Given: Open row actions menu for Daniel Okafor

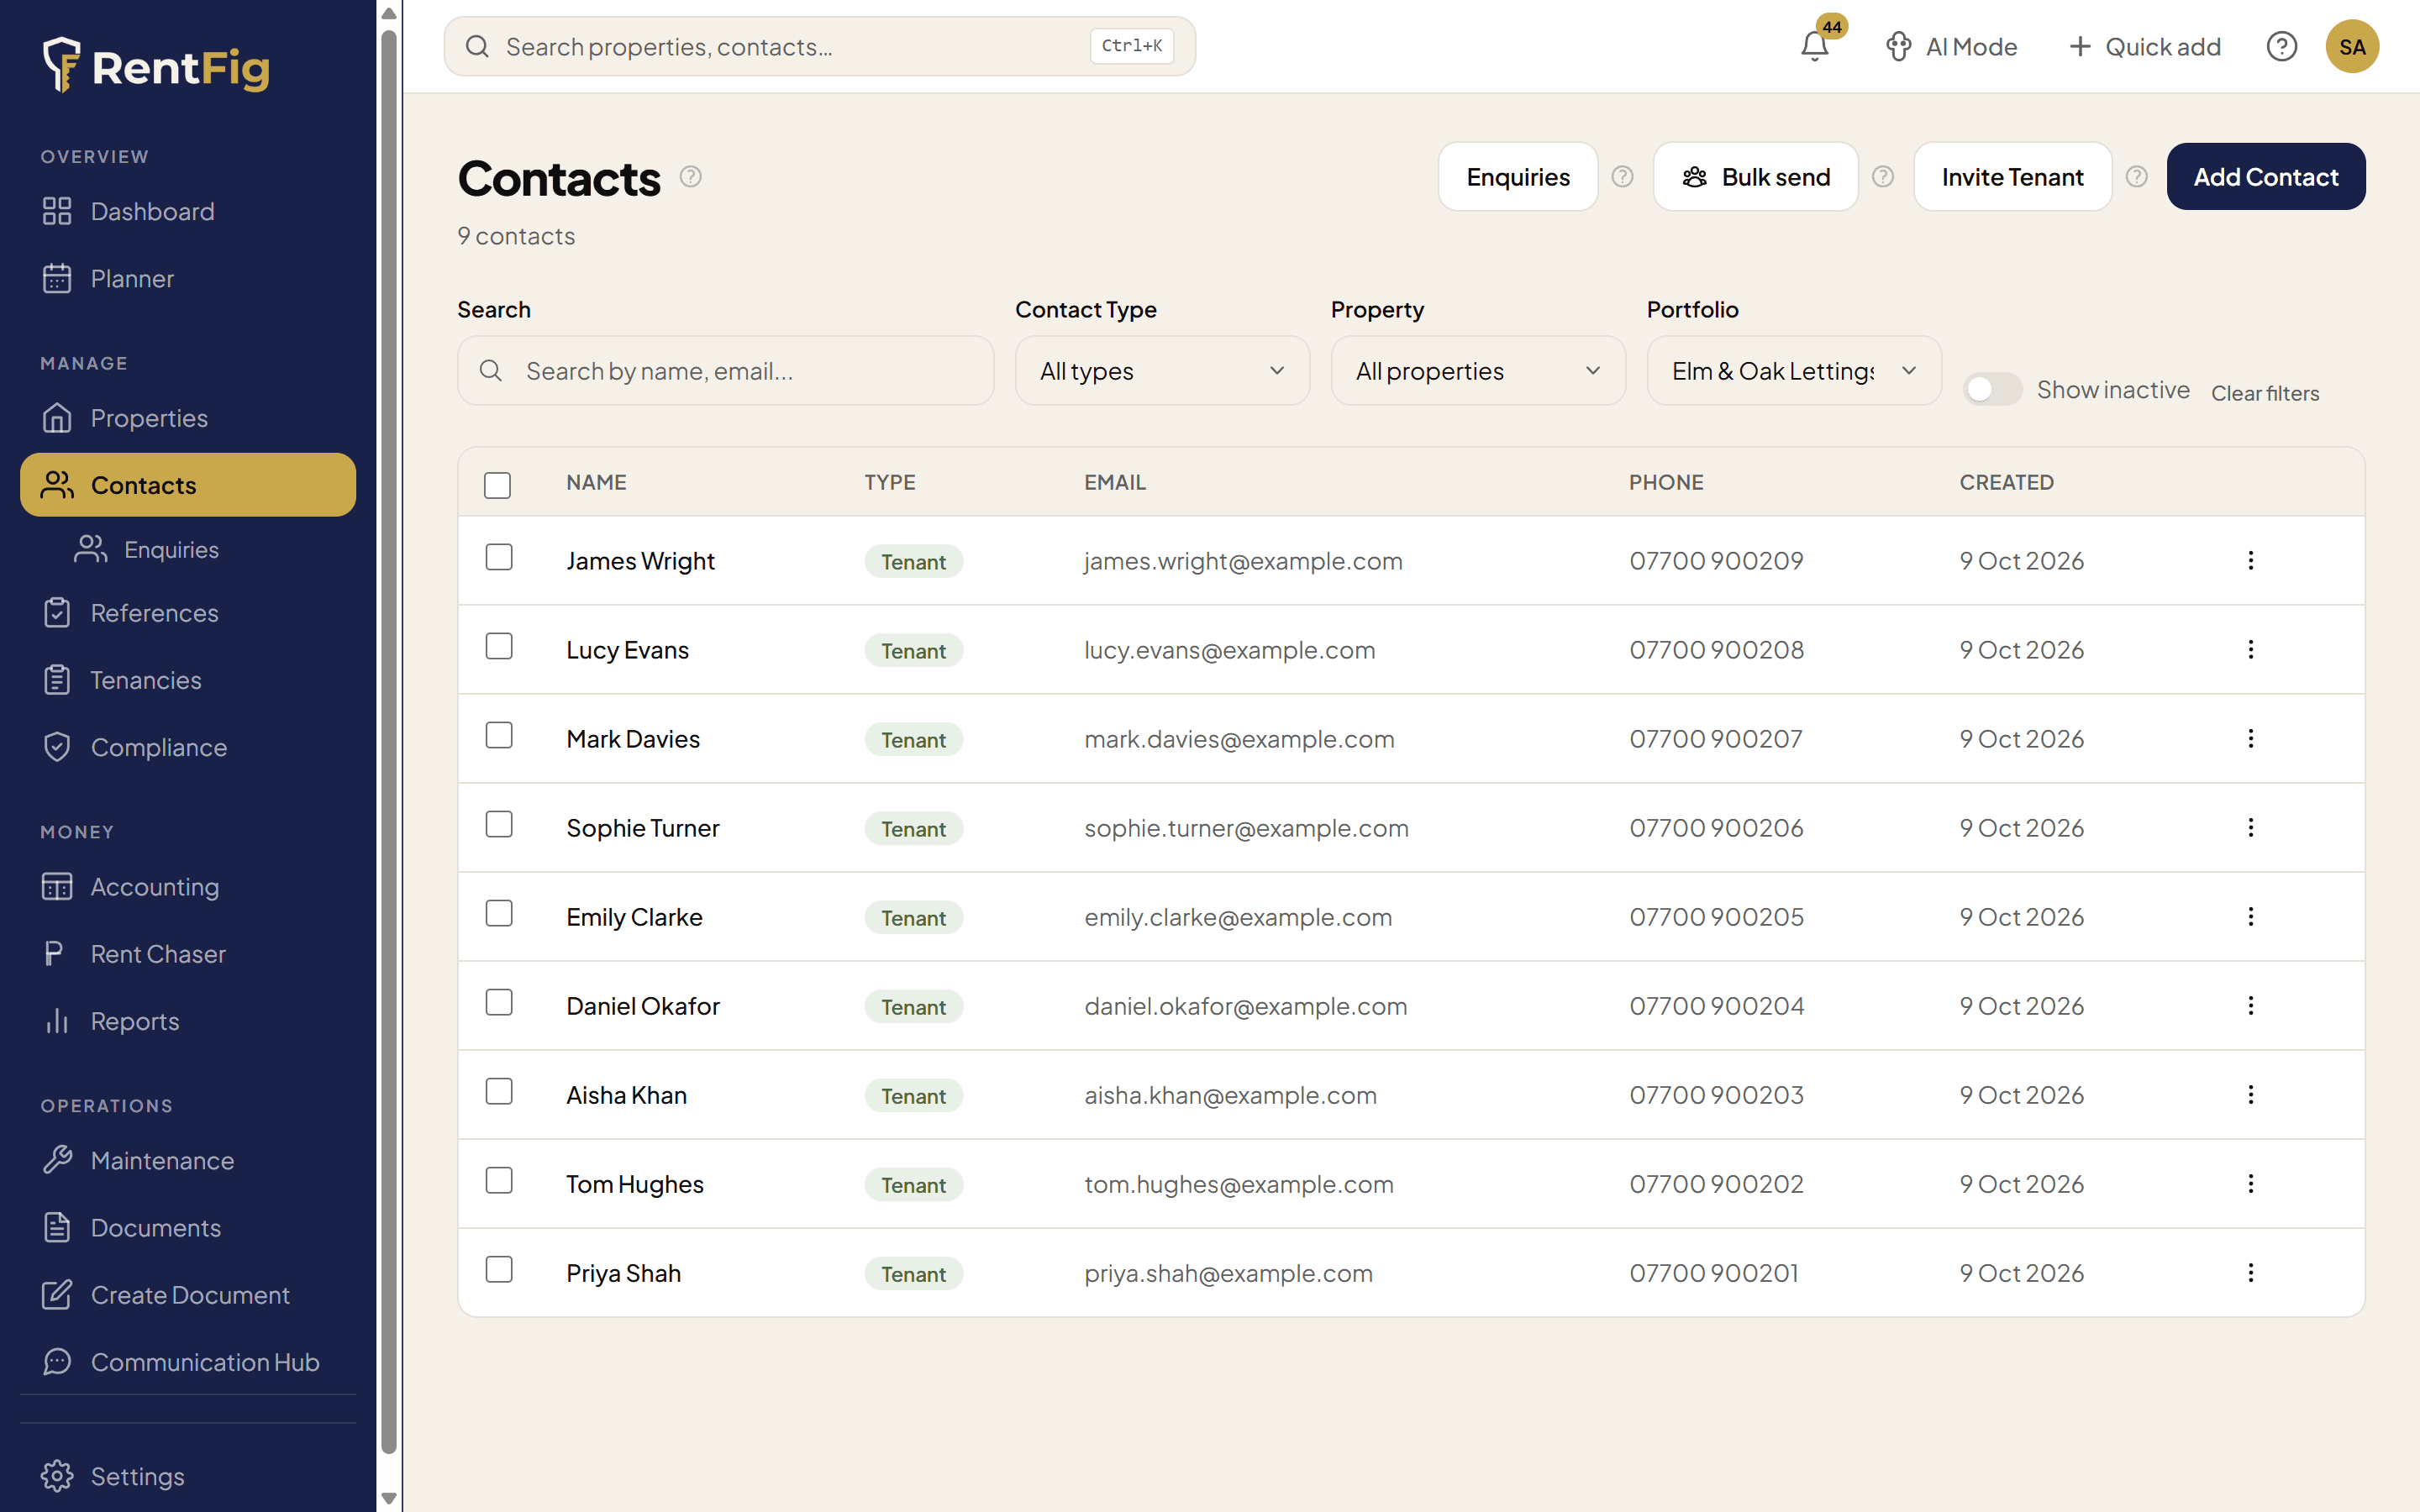Looking at the screenshot, I should [2251, 1006].
